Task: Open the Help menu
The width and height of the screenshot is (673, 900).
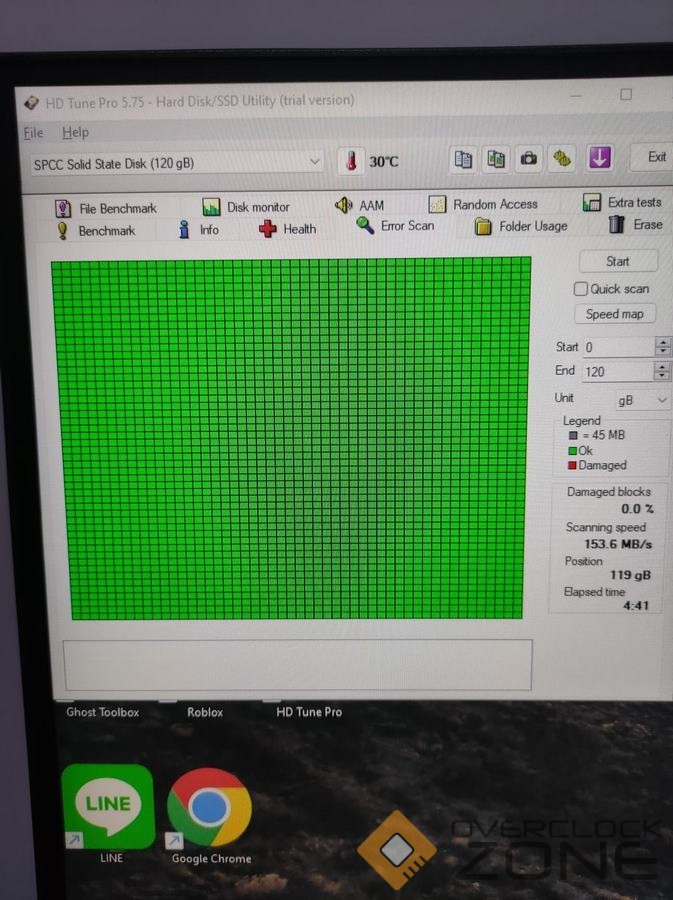Action: coord(75,133)
